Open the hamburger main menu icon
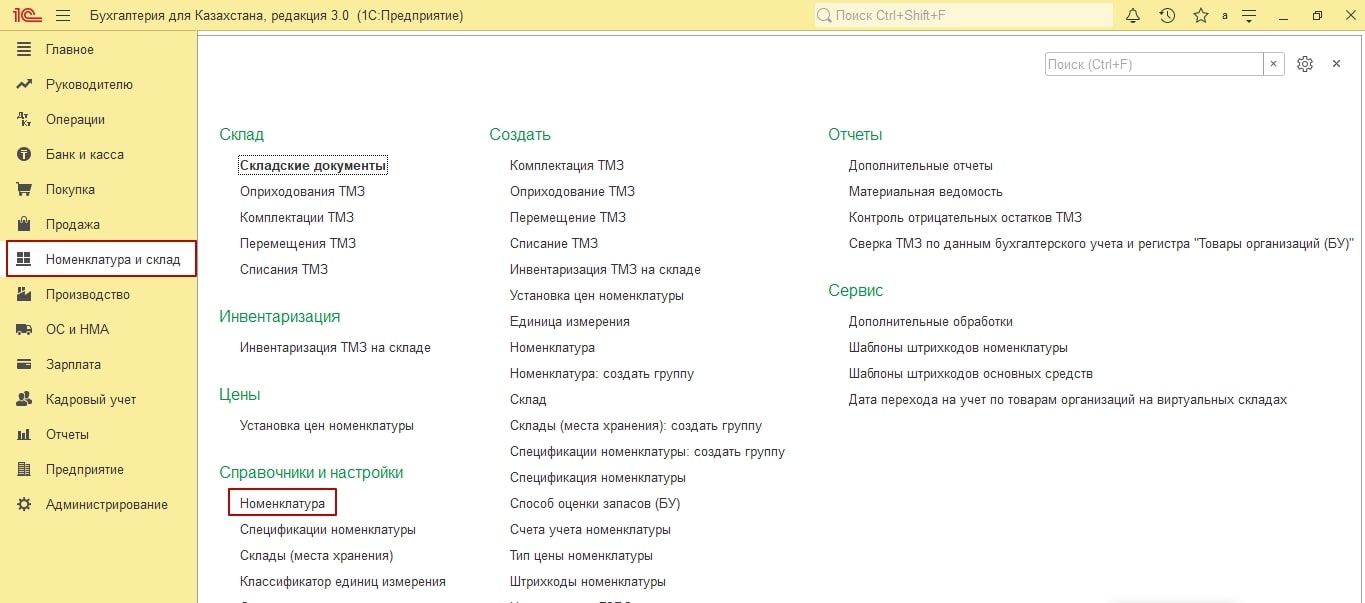The image size is (1365, 603). point(63,16)
